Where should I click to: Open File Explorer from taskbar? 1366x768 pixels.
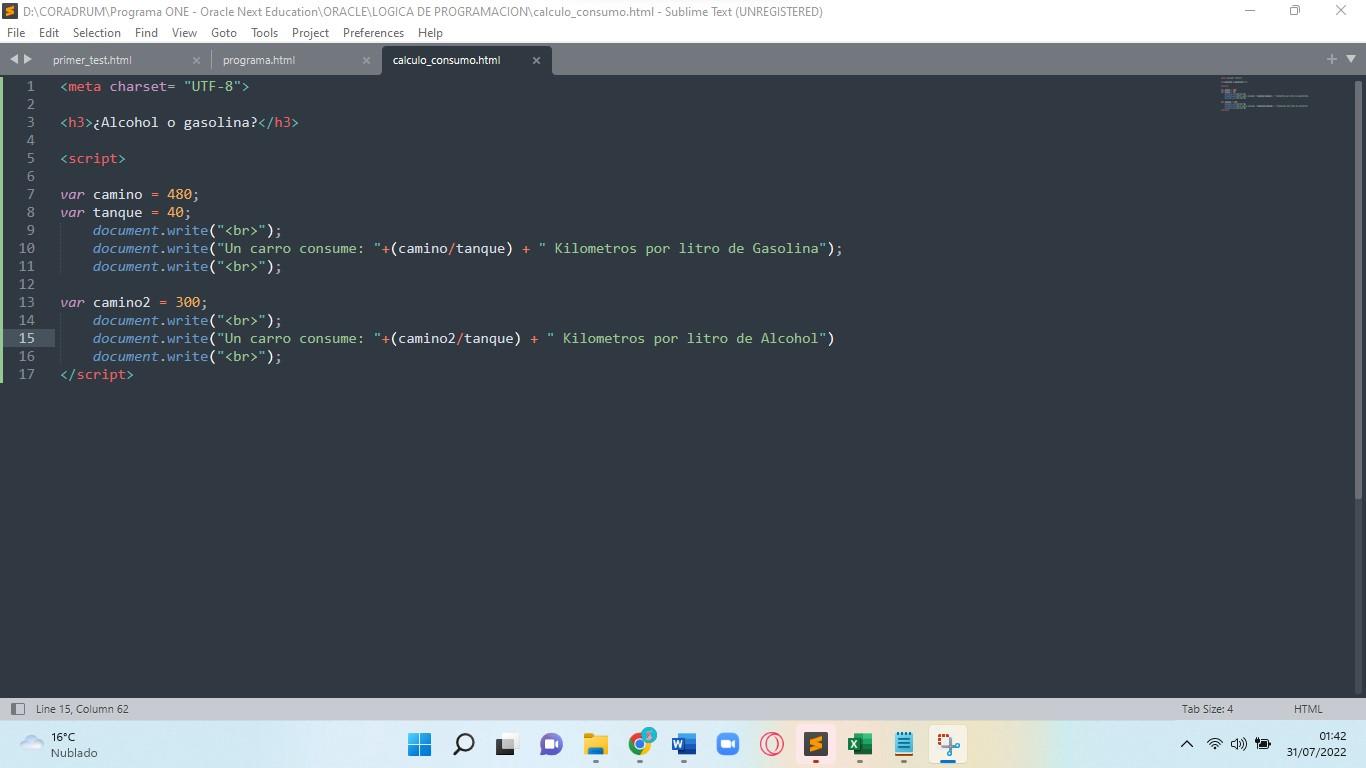tap(596, 744)
